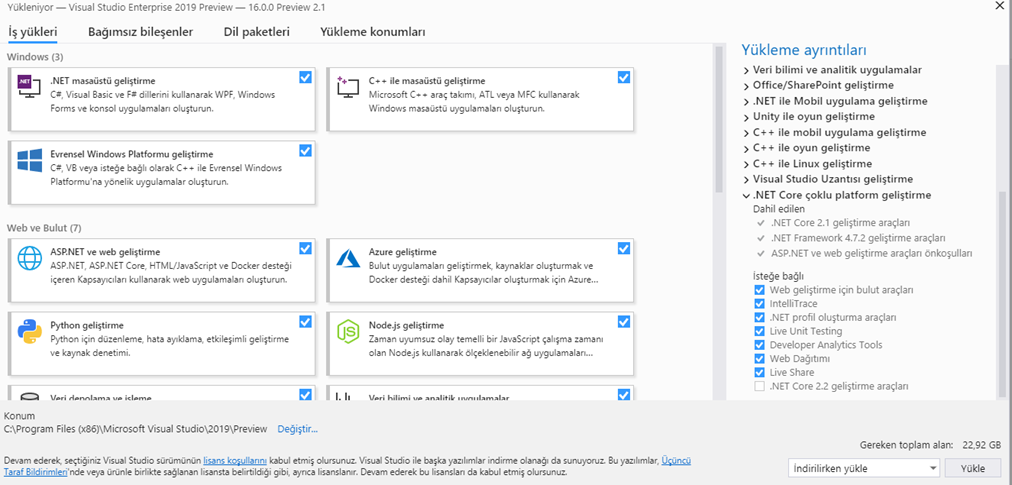Click the Yükleme ayrıntıları heading
1012x485 pixels.
804,50
